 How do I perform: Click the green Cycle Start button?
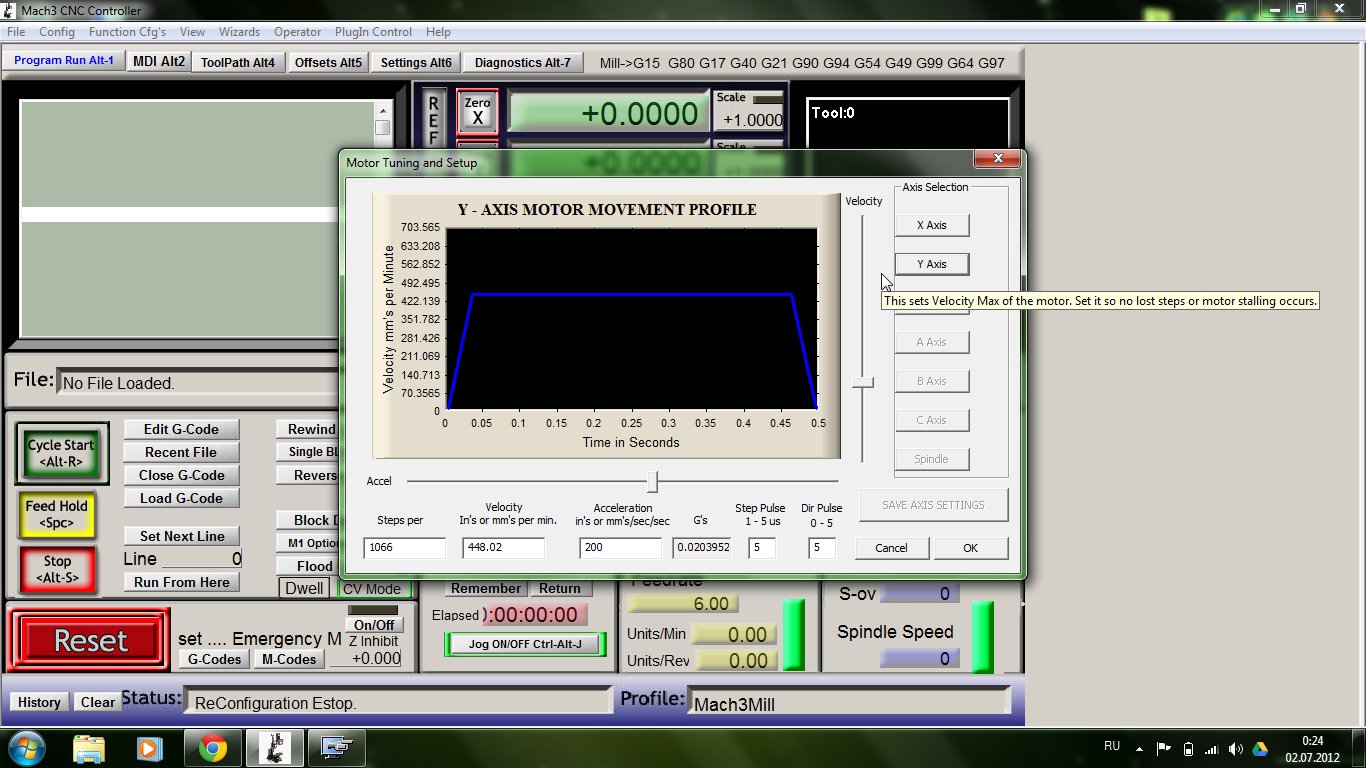click(x=61, y=453)
